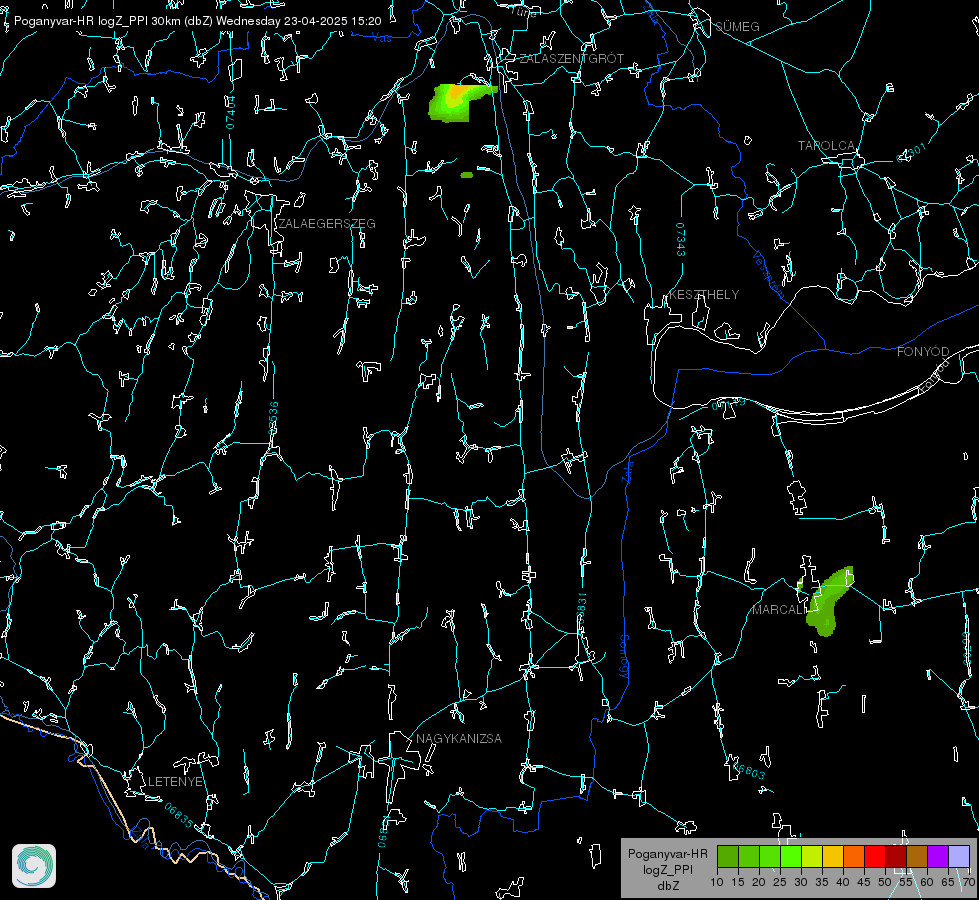Select the bright green 25–30 dBZ legend swatch

click(x=790, y=856)
